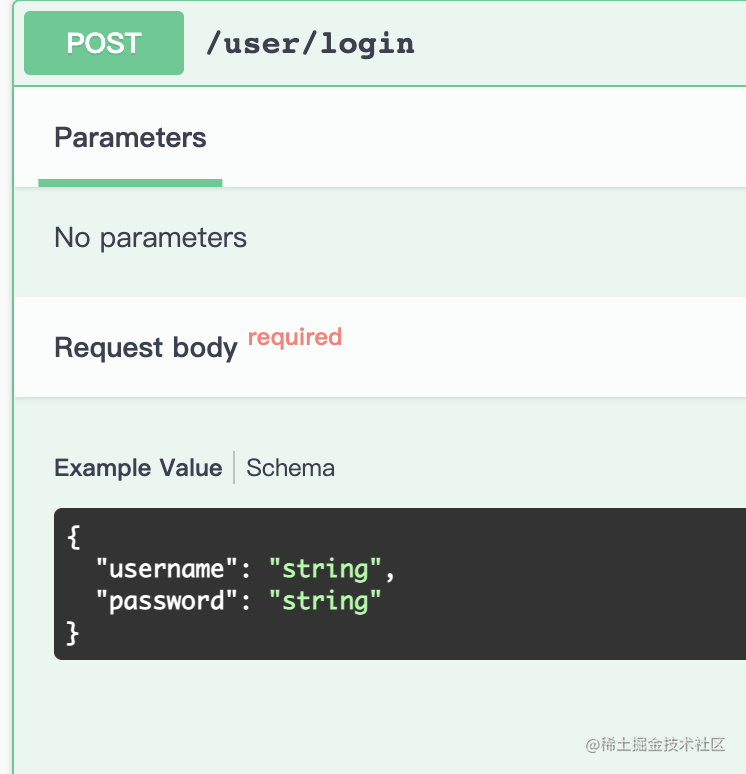Click the colon after the "password" key
This screenshot has width=746, height=774.
click(246, 602)
